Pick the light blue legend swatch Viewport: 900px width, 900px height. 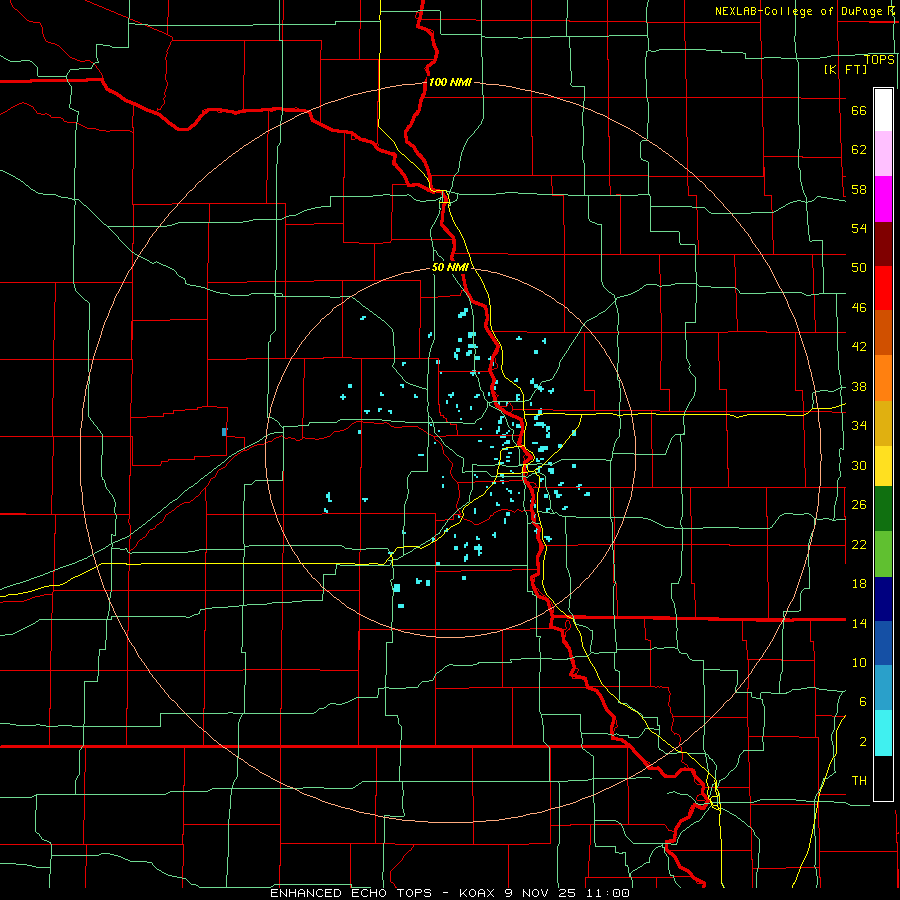point(883,688)
